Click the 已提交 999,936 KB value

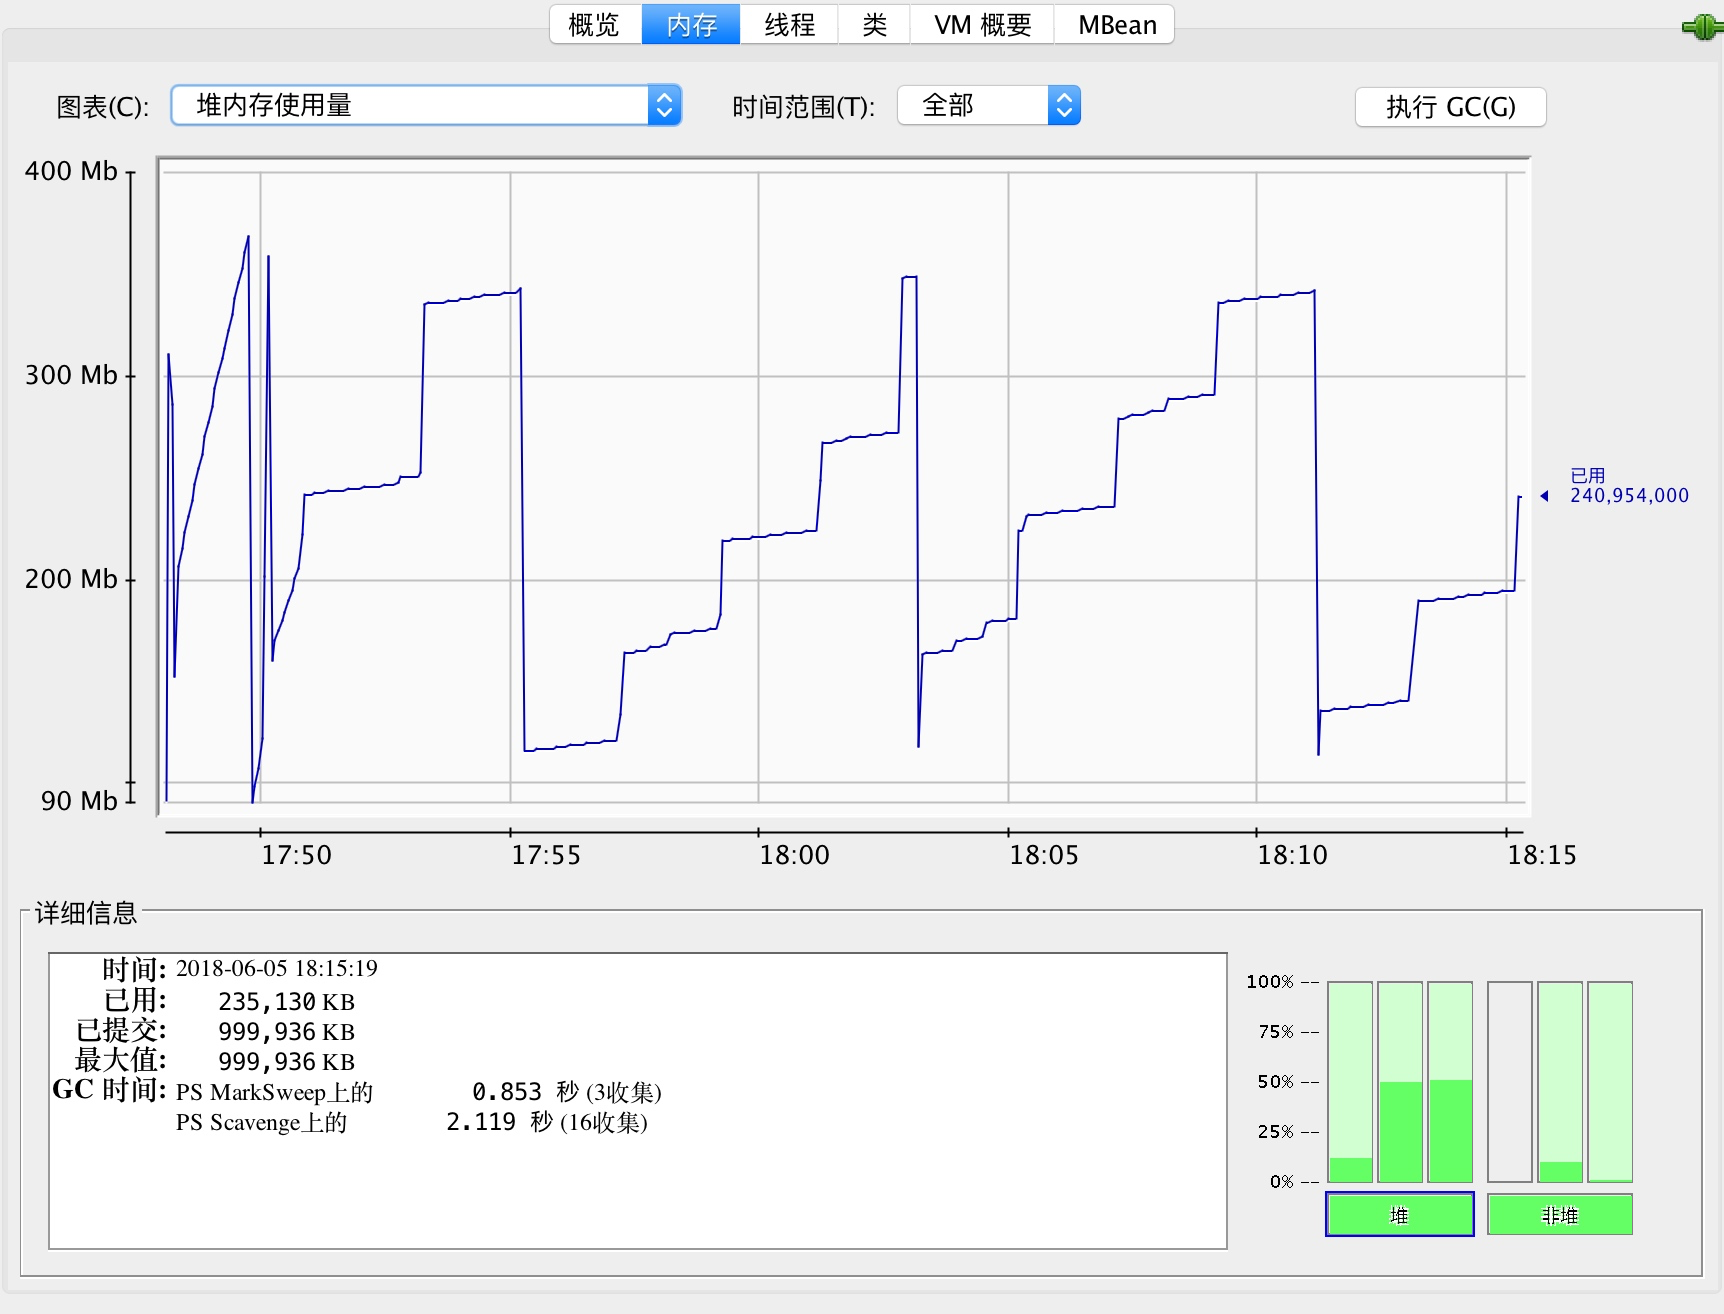tap(286, 1032)
